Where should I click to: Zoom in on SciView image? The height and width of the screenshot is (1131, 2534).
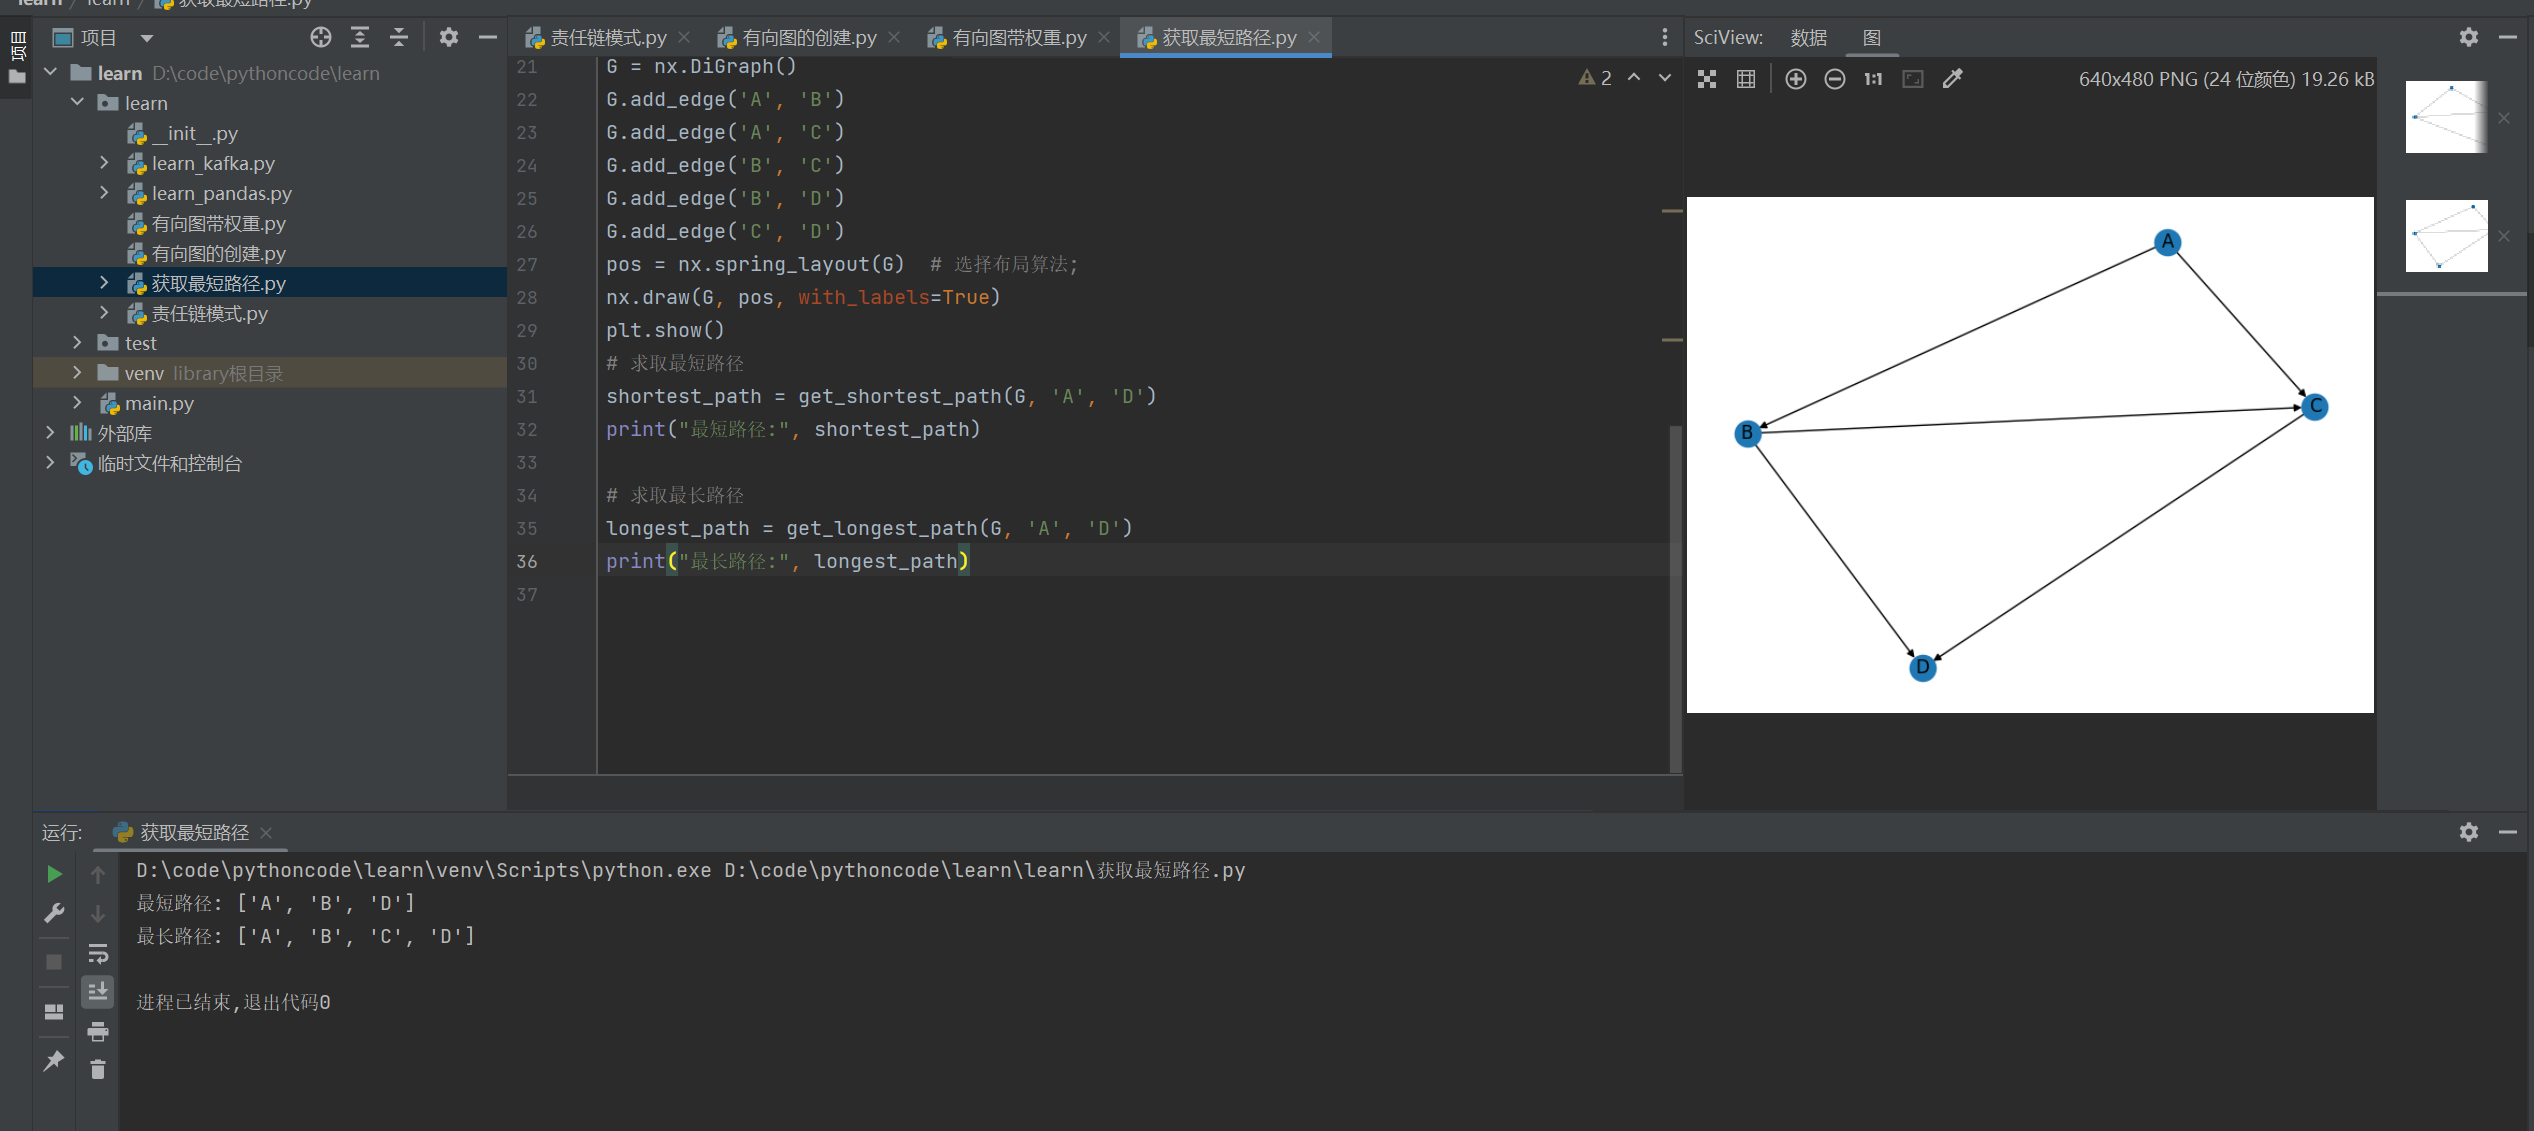point(1796,79)
